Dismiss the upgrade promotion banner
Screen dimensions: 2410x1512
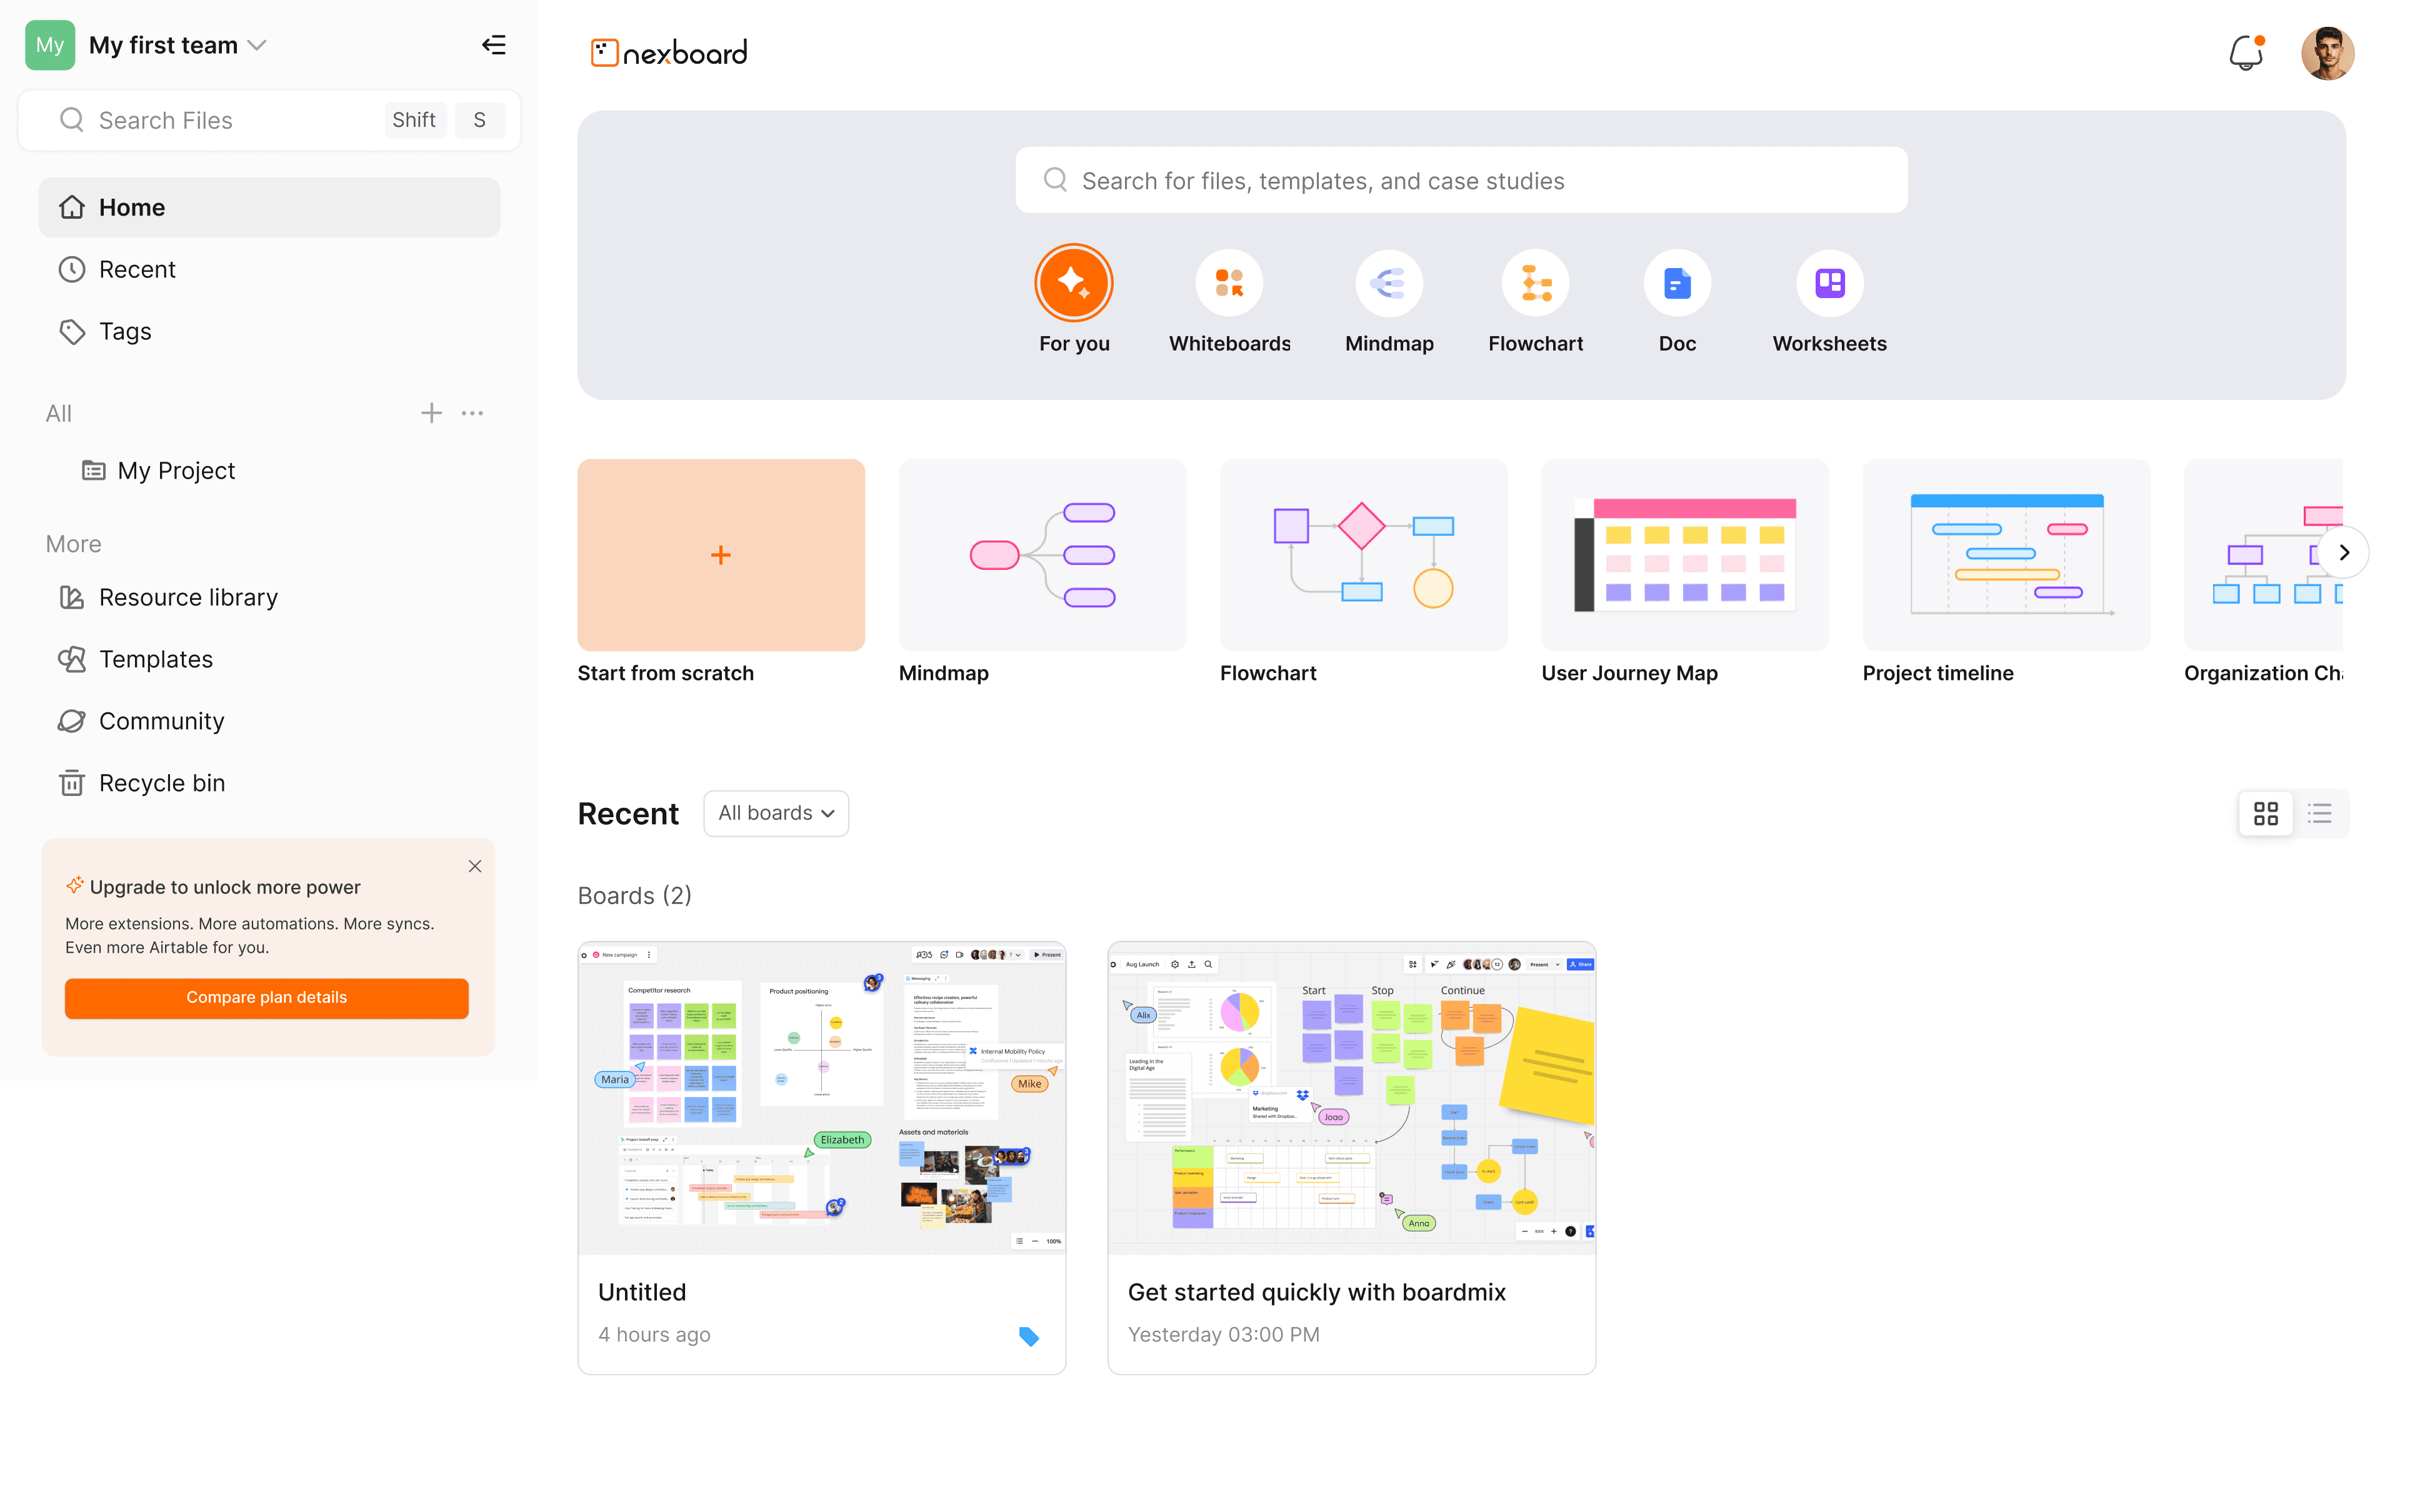pos(475,866)
